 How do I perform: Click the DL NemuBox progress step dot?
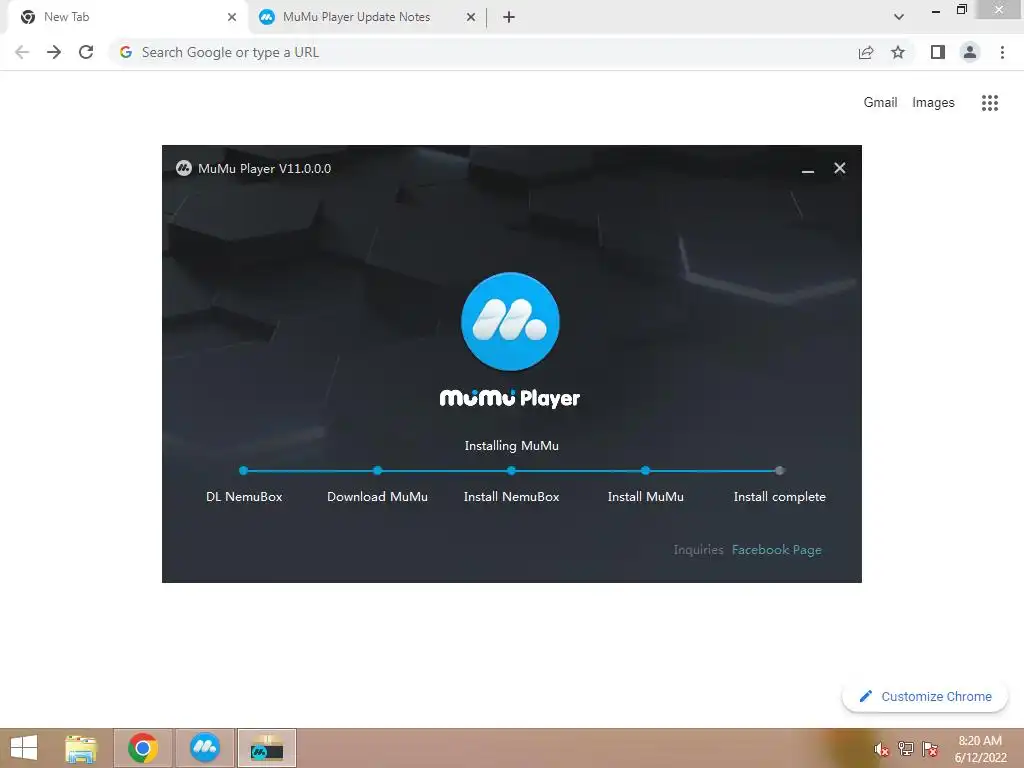pos(244,470)
